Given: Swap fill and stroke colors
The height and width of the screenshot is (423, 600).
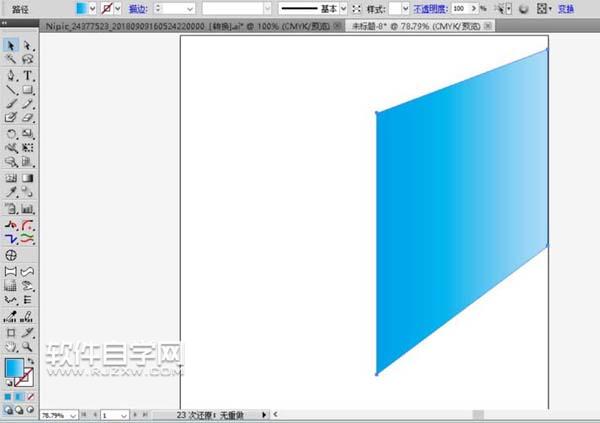Looking at the screenshot, I should click(31, 361).
